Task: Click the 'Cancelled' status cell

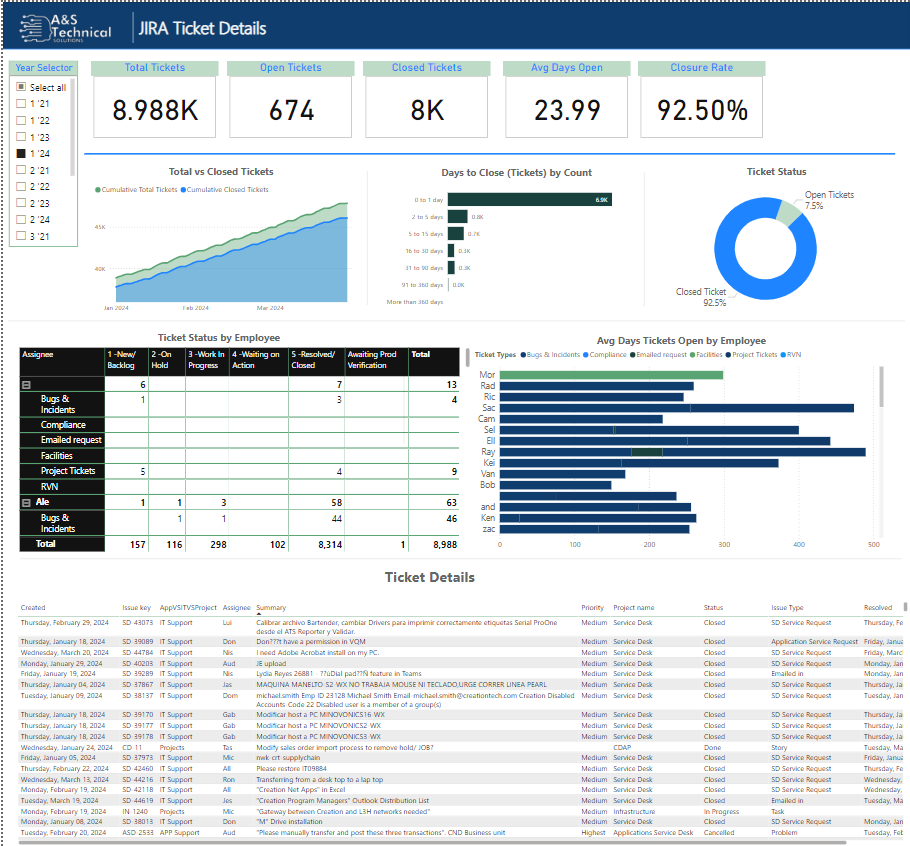Action: [719, 833]
